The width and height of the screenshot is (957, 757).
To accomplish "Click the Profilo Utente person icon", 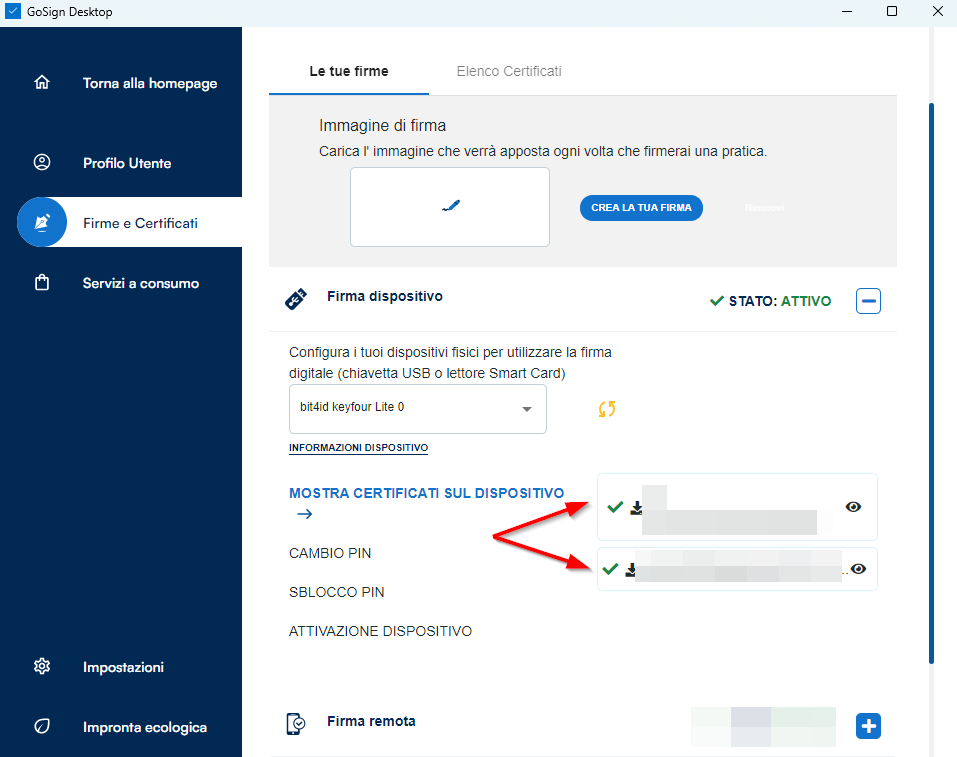I will click(42, 163).
